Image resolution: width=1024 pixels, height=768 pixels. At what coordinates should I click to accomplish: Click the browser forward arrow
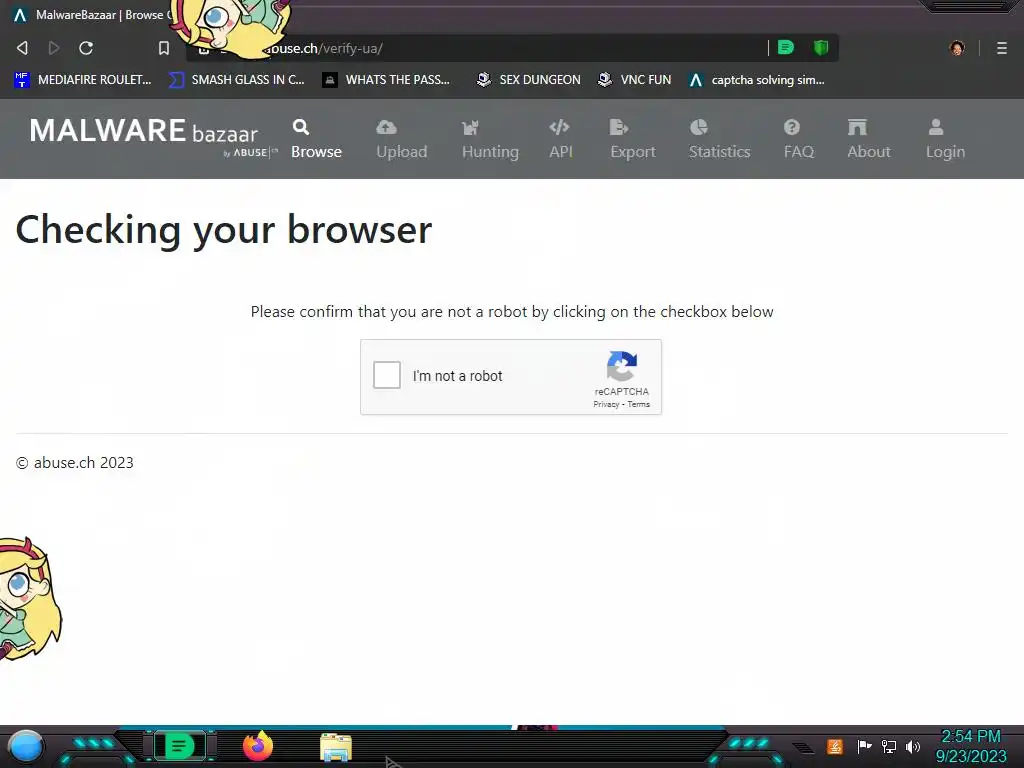54,48
